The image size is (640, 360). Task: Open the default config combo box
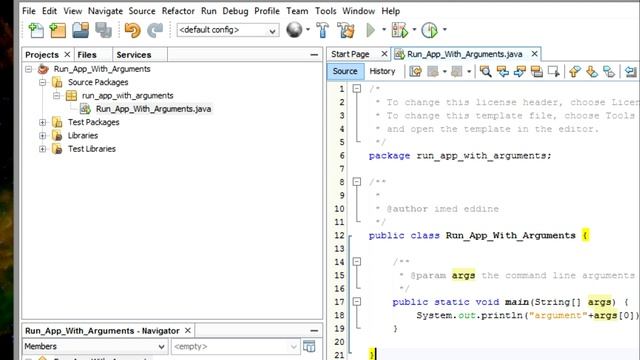pyautogui.click(x=228, y=30)
